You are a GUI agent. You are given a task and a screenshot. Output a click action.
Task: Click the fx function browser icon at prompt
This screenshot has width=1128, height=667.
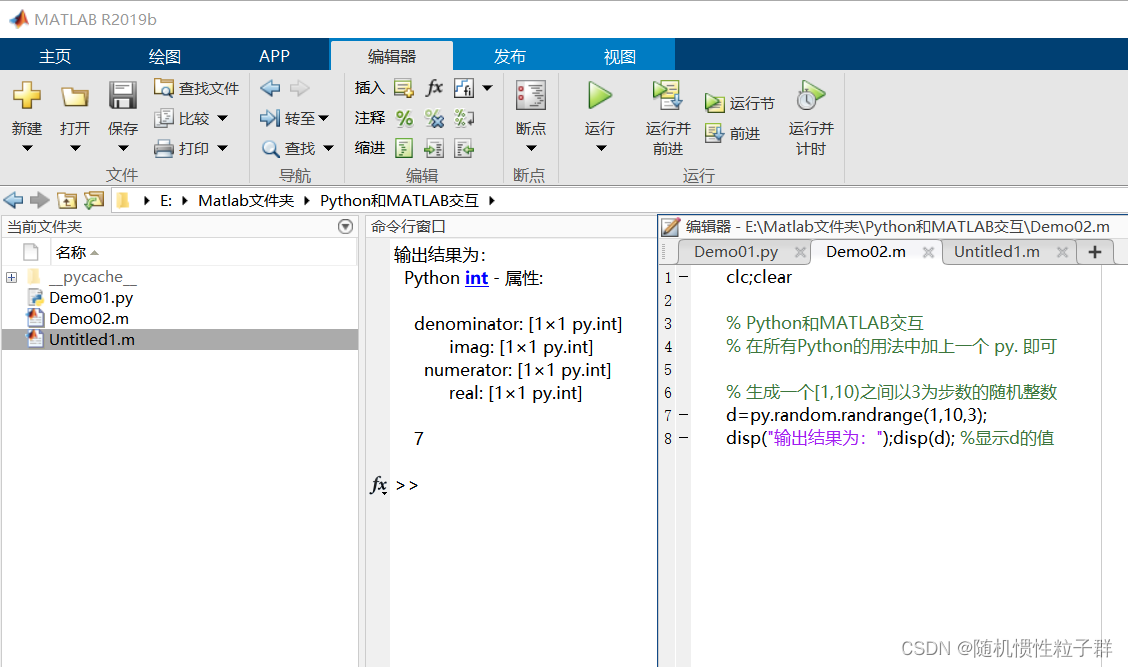(378, 485)
